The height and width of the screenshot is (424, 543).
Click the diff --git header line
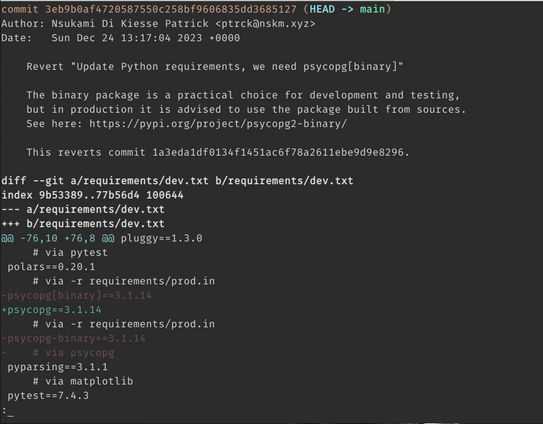(x=177, y=181)
